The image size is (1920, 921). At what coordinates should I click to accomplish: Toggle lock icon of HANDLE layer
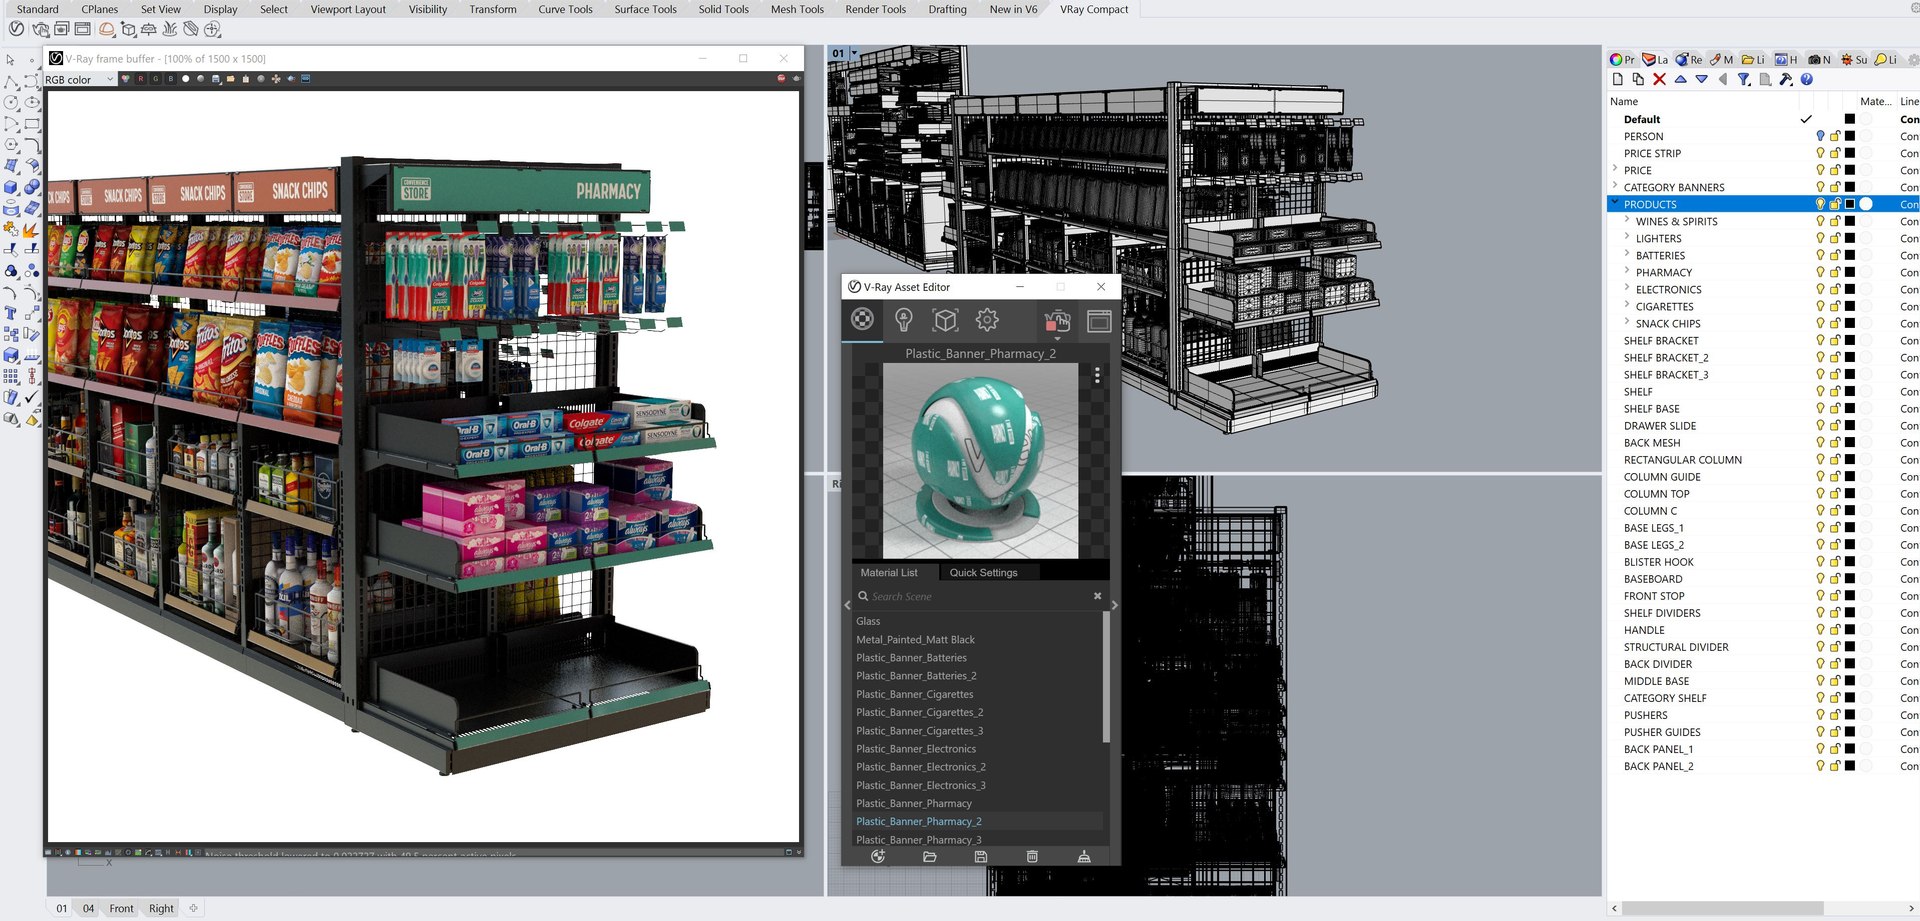[1835, 629]
